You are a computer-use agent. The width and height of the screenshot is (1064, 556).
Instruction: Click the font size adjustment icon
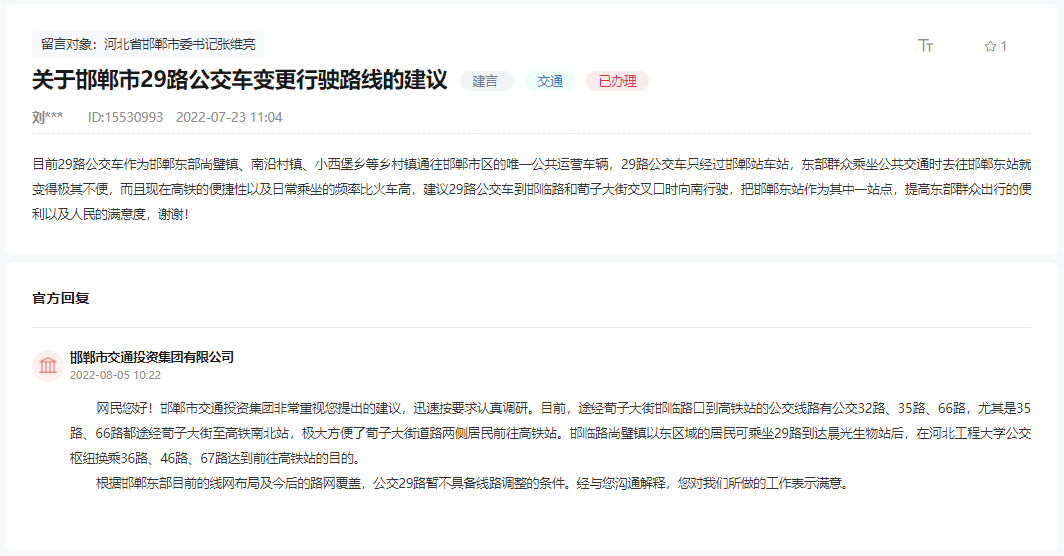pyautogui.click(x=926, y=45)
